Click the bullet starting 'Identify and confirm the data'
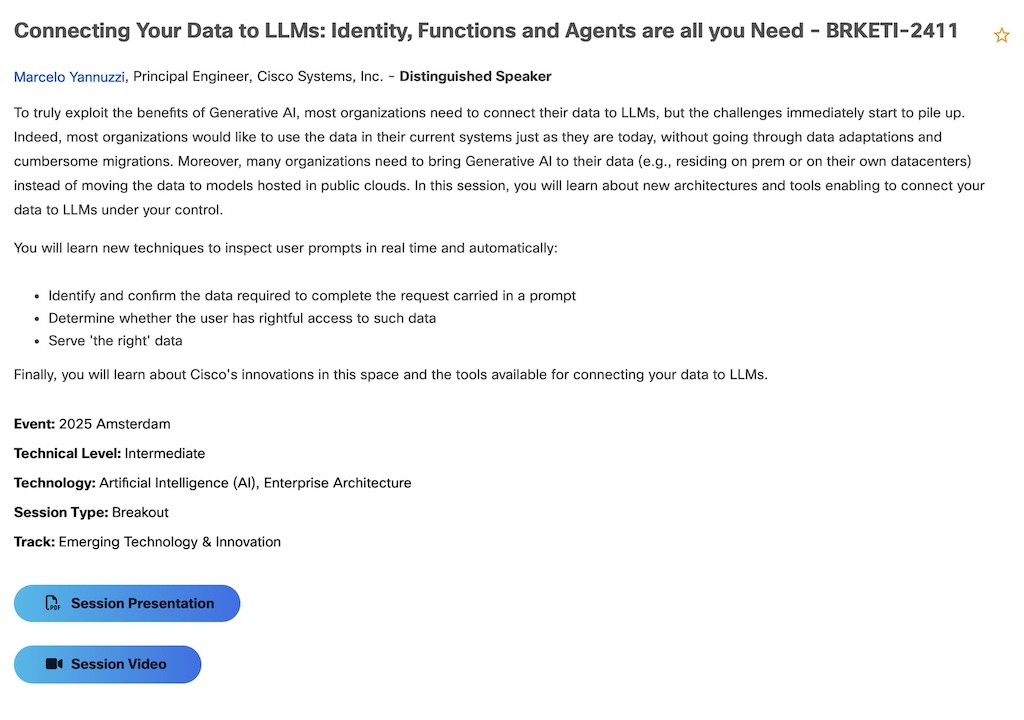1024x720 pixels. [x=312, y=296]
